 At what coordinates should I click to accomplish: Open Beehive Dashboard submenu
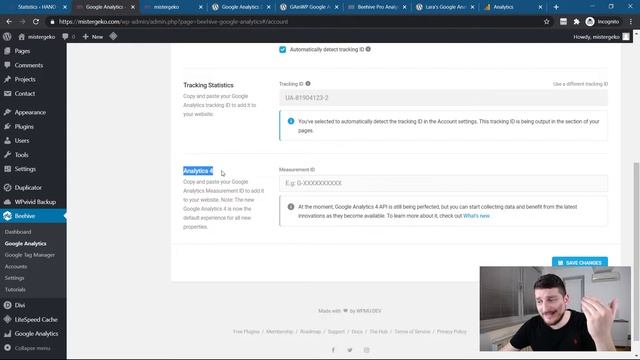point(18,232)
